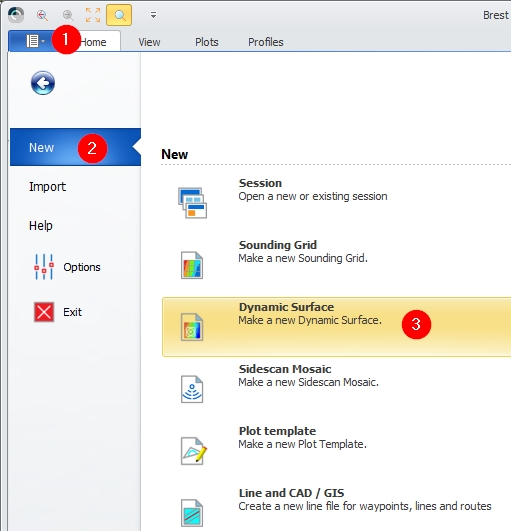Open the quick access toolbar dropdown arrow
Viewport: 511px width, 531px height.
pos(153,15)
